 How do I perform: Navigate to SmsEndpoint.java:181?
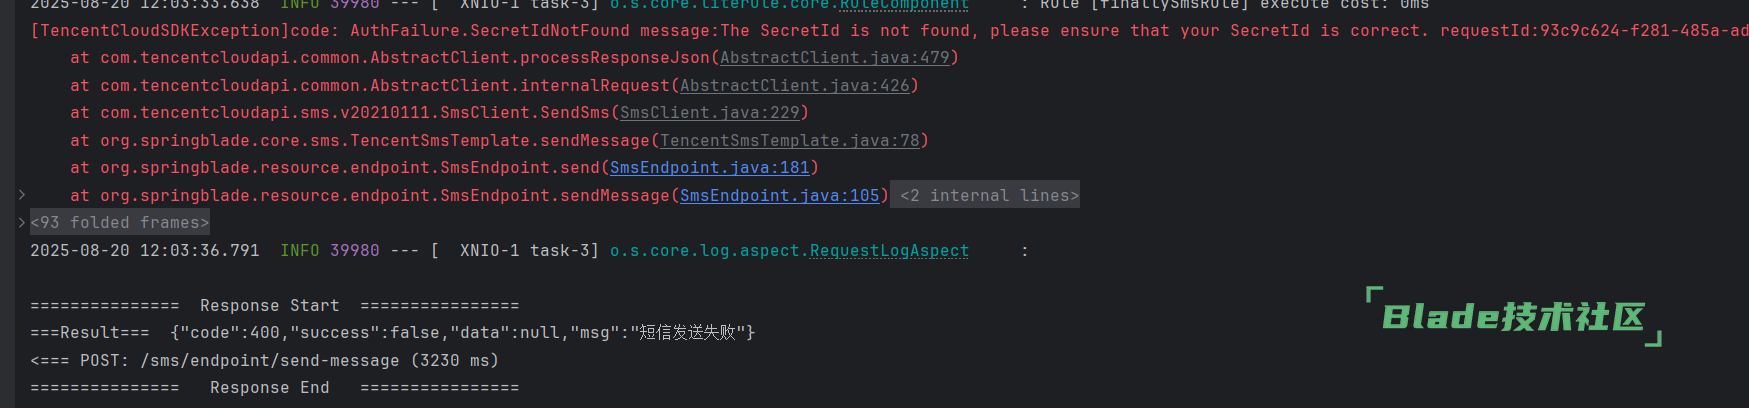point(710,168)
